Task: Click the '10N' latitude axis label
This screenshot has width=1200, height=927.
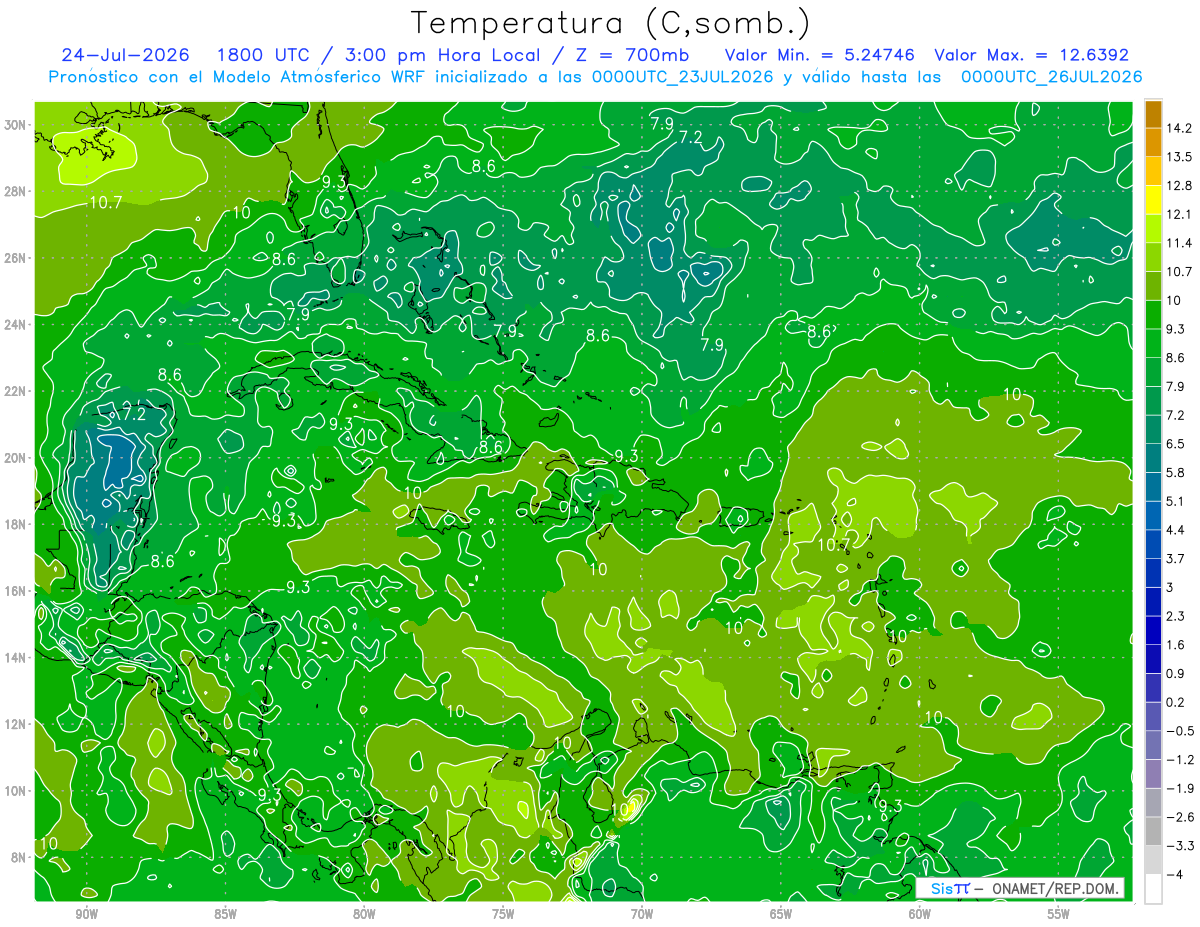Action: point(17,791)
